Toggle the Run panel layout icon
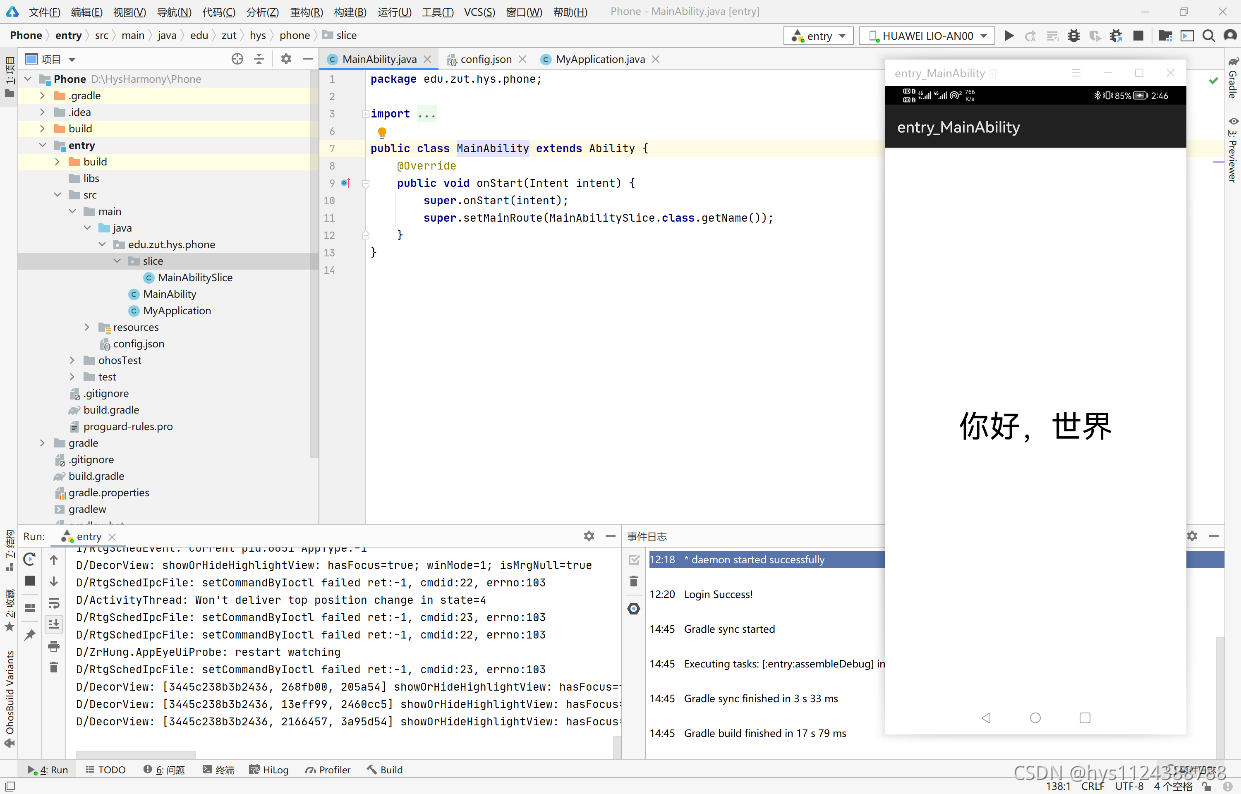The height and width of the screenshot is (794, 1241). coord(30,608)
